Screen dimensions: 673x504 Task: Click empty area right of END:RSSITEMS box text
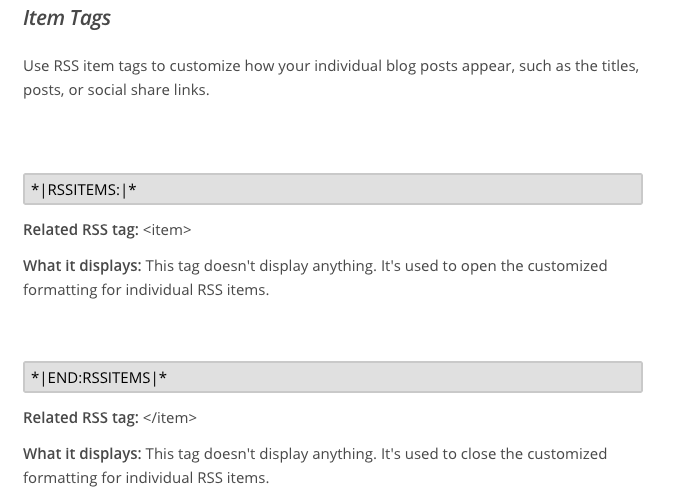[403, 377]
